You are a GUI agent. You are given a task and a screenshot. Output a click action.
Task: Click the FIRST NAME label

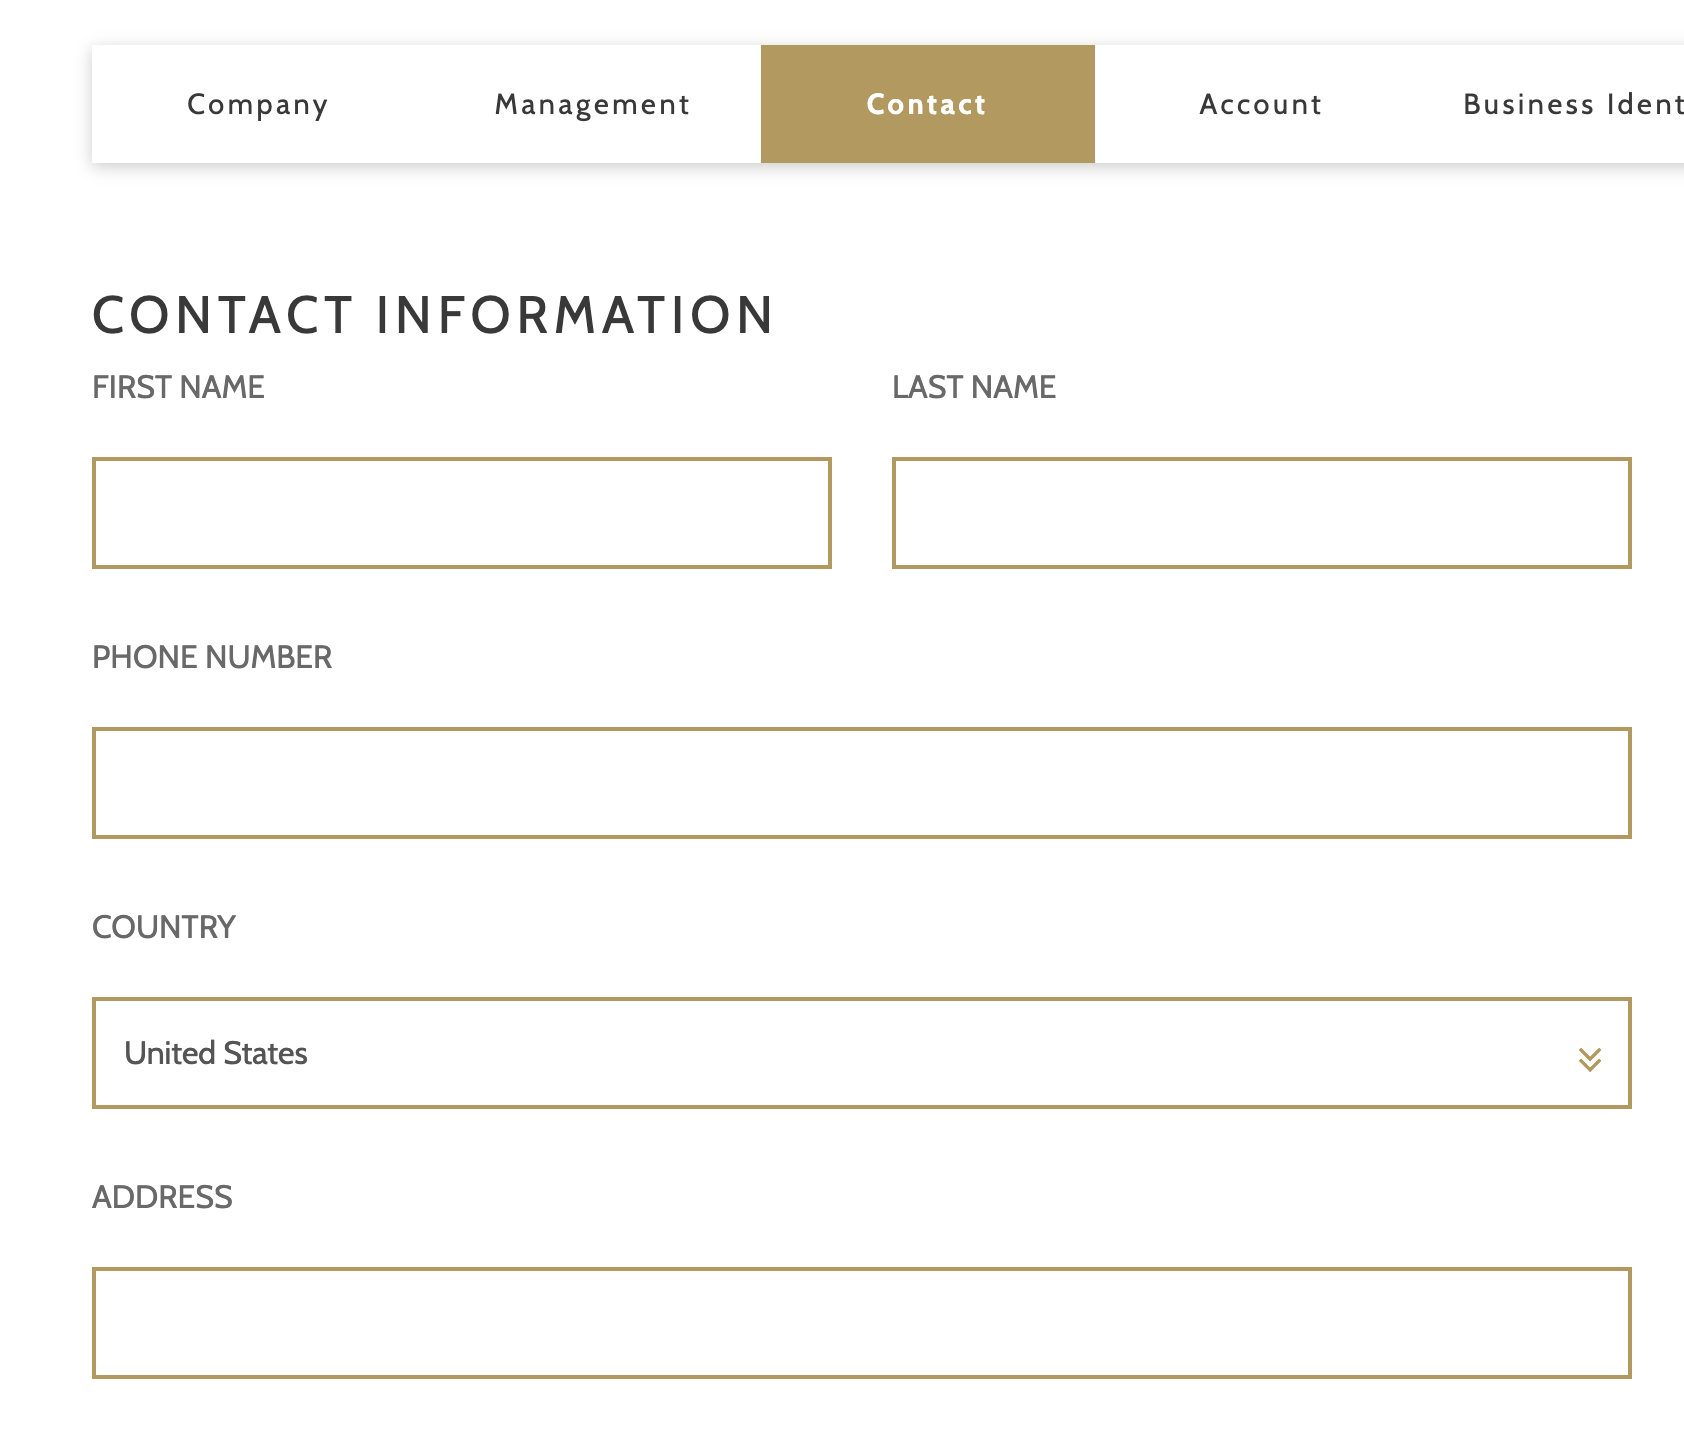click(178, 387)
